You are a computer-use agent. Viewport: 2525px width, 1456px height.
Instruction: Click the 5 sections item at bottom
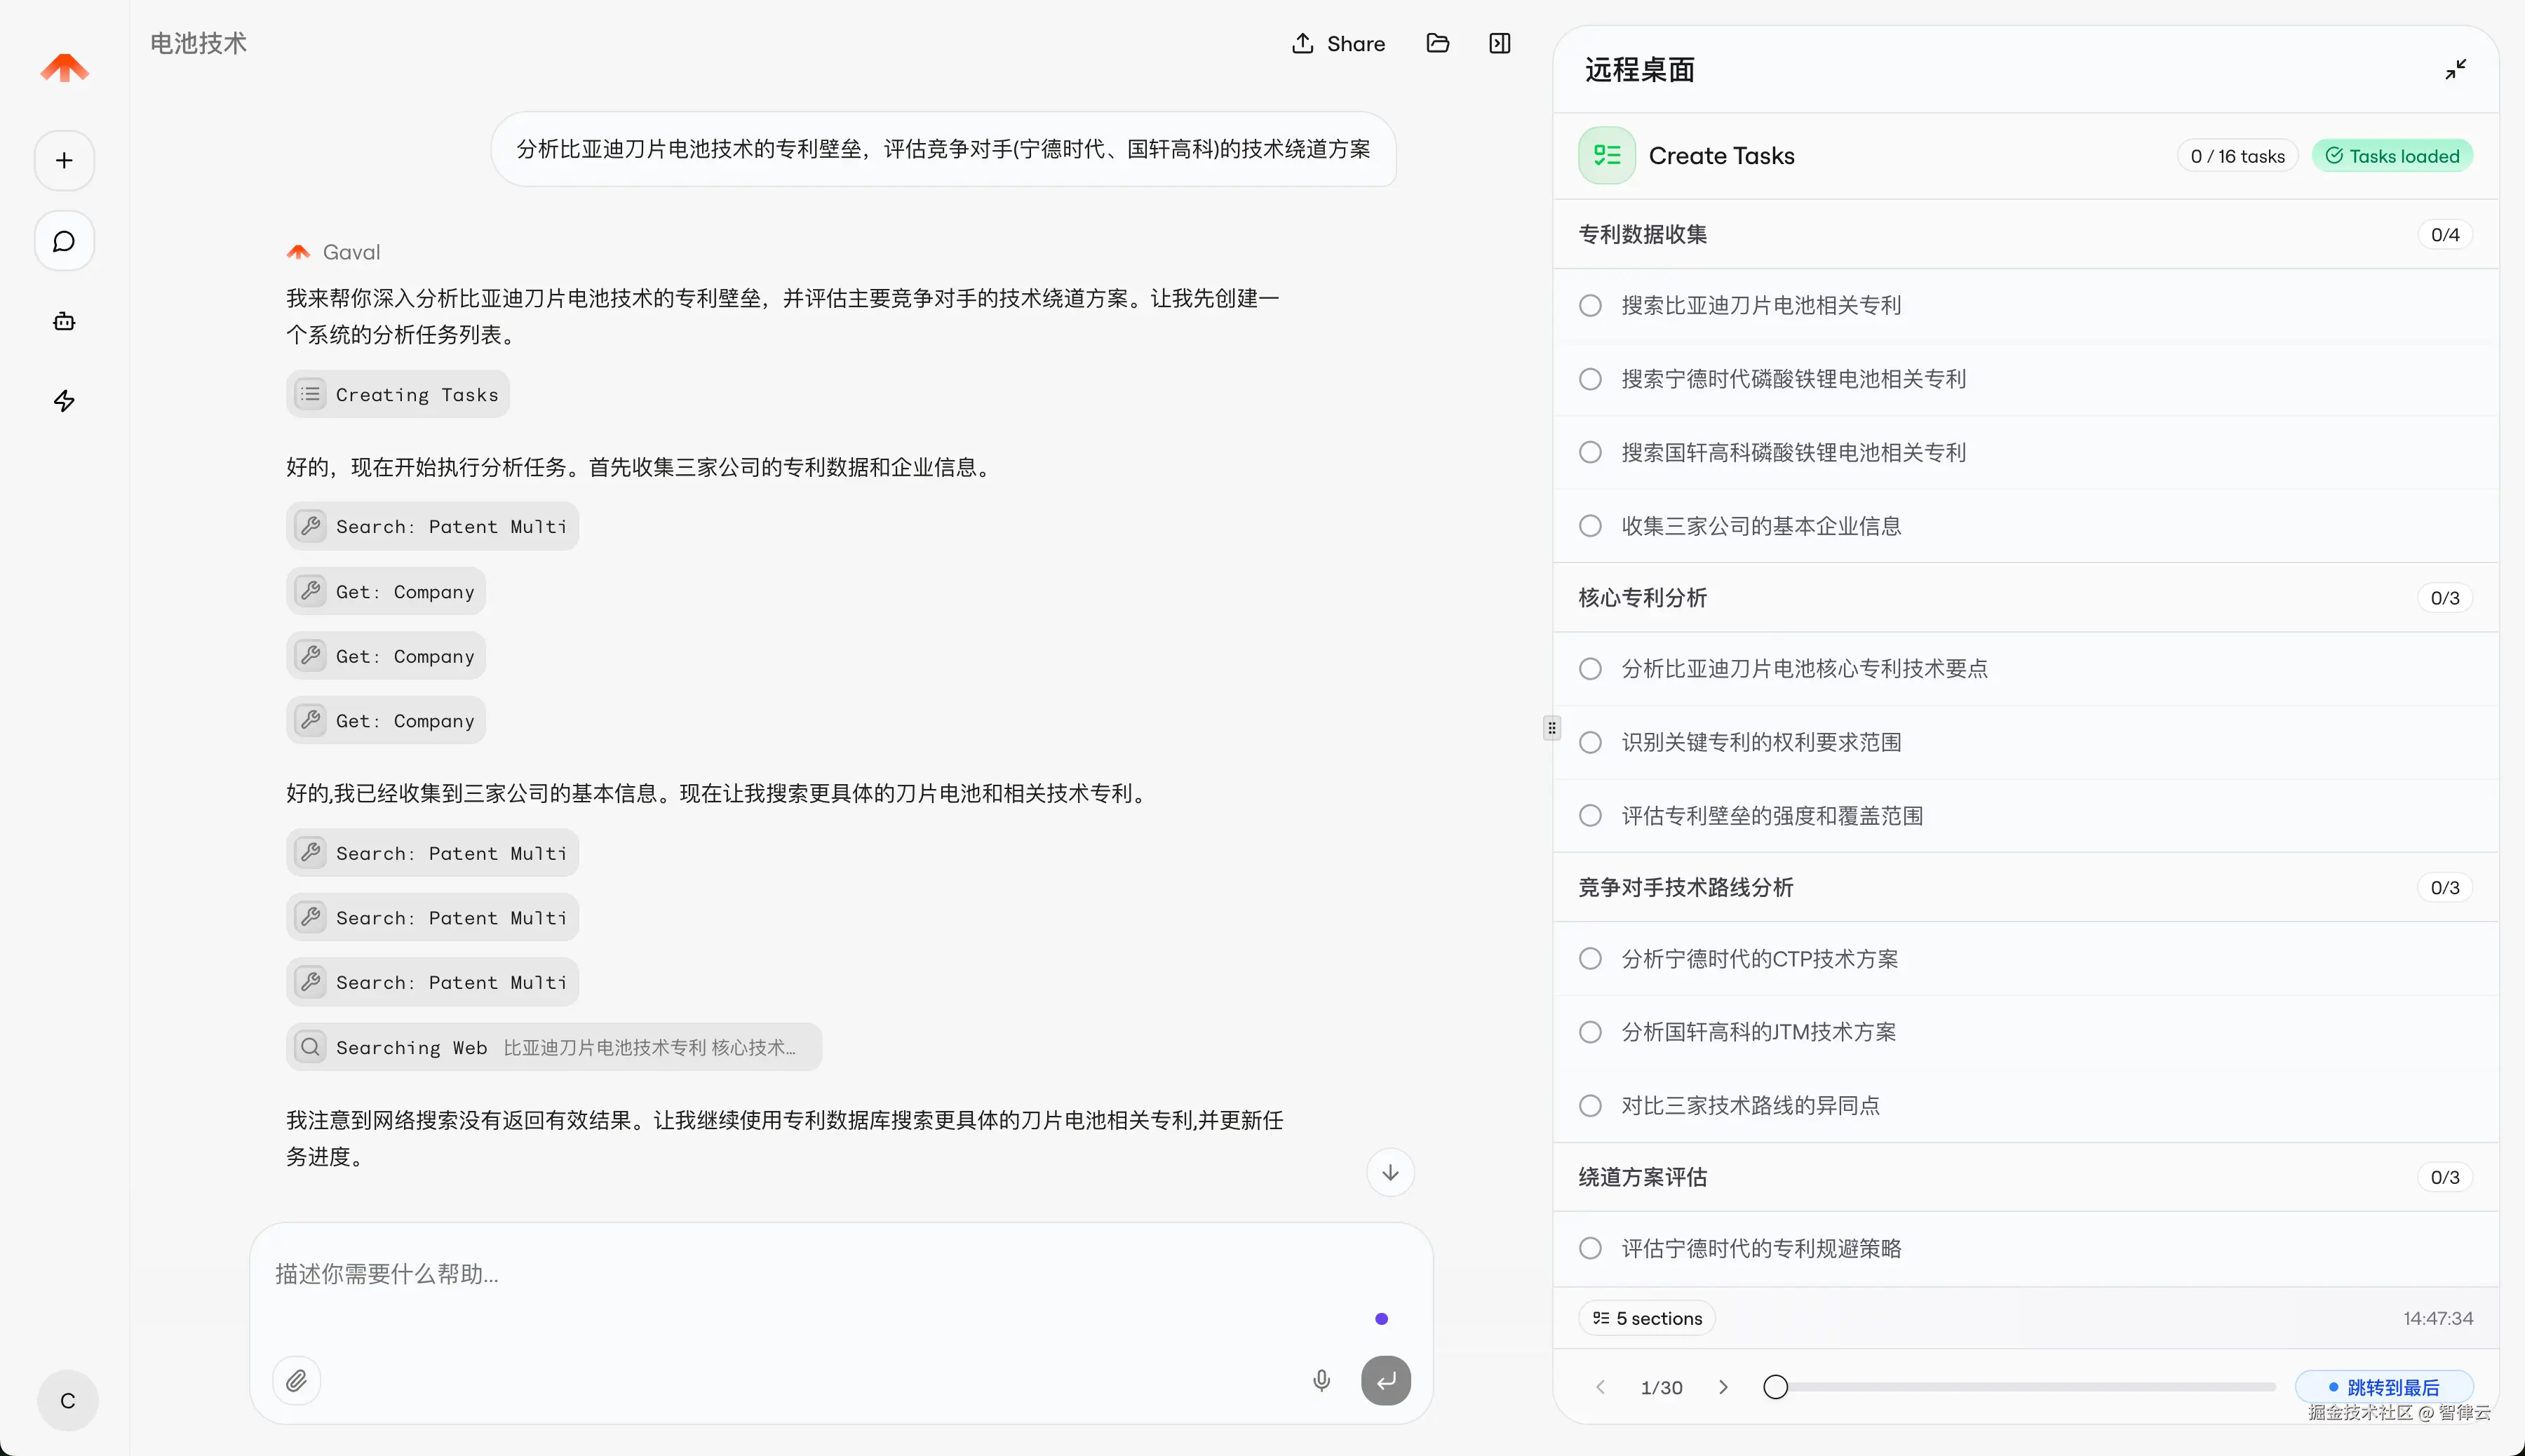(1645, 1318)
